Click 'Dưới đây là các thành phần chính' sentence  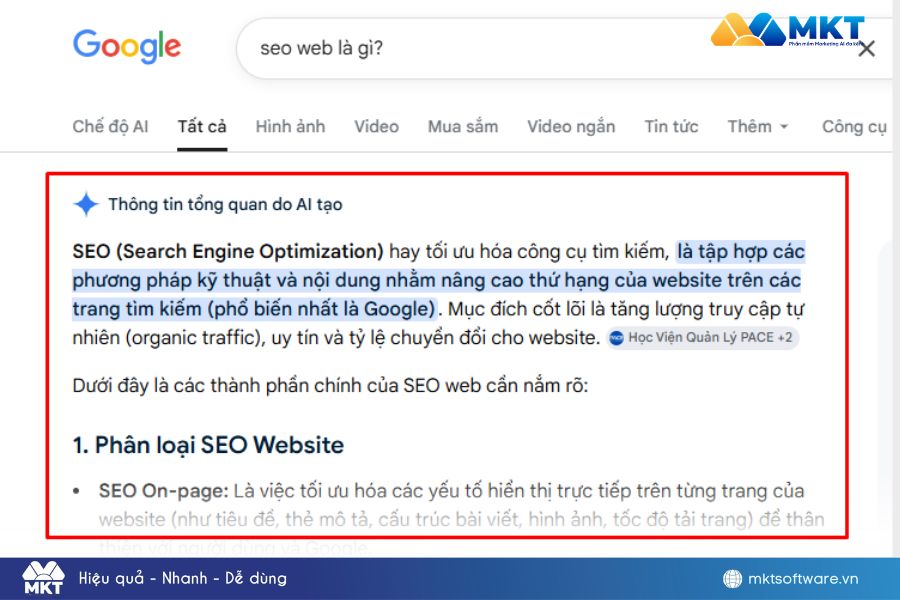(x=331, y=385)
